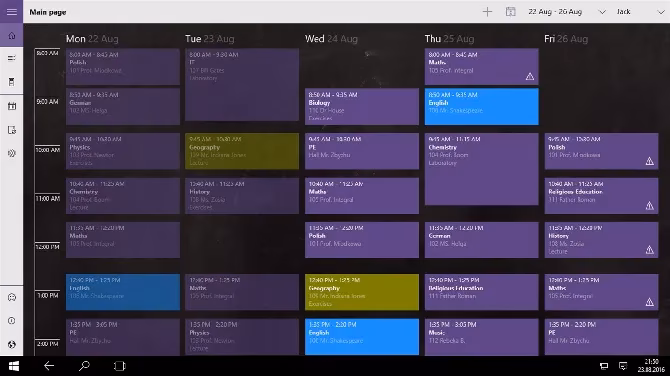Viewport: 670px width, 376px height.
Task: Open Tuesday's yellow Geography lecture
Action: tap(242, 151)
